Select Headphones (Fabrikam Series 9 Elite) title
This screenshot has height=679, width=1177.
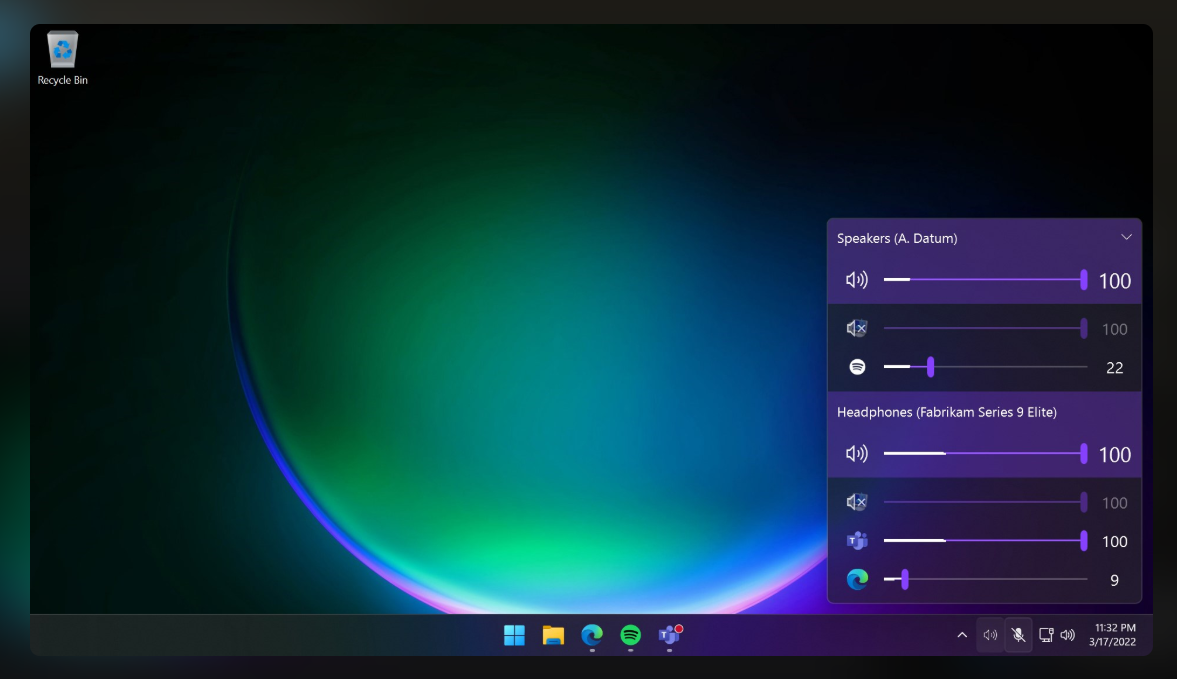pyautogui.click(x=947, y=412)
